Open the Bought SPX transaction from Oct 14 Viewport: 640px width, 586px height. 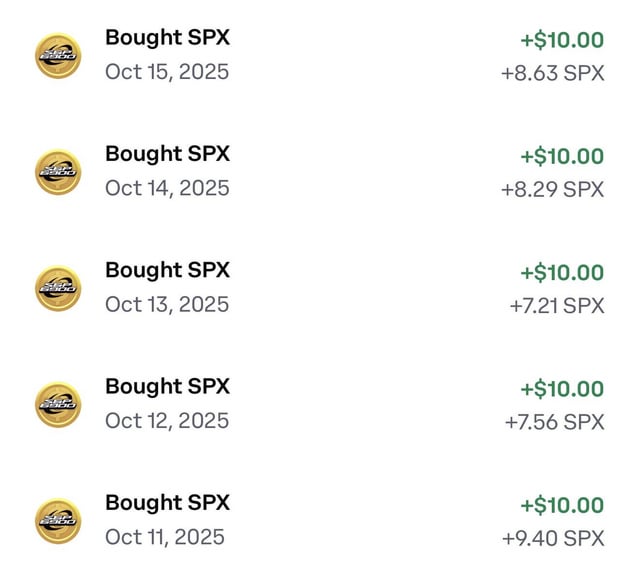point(167,154)
